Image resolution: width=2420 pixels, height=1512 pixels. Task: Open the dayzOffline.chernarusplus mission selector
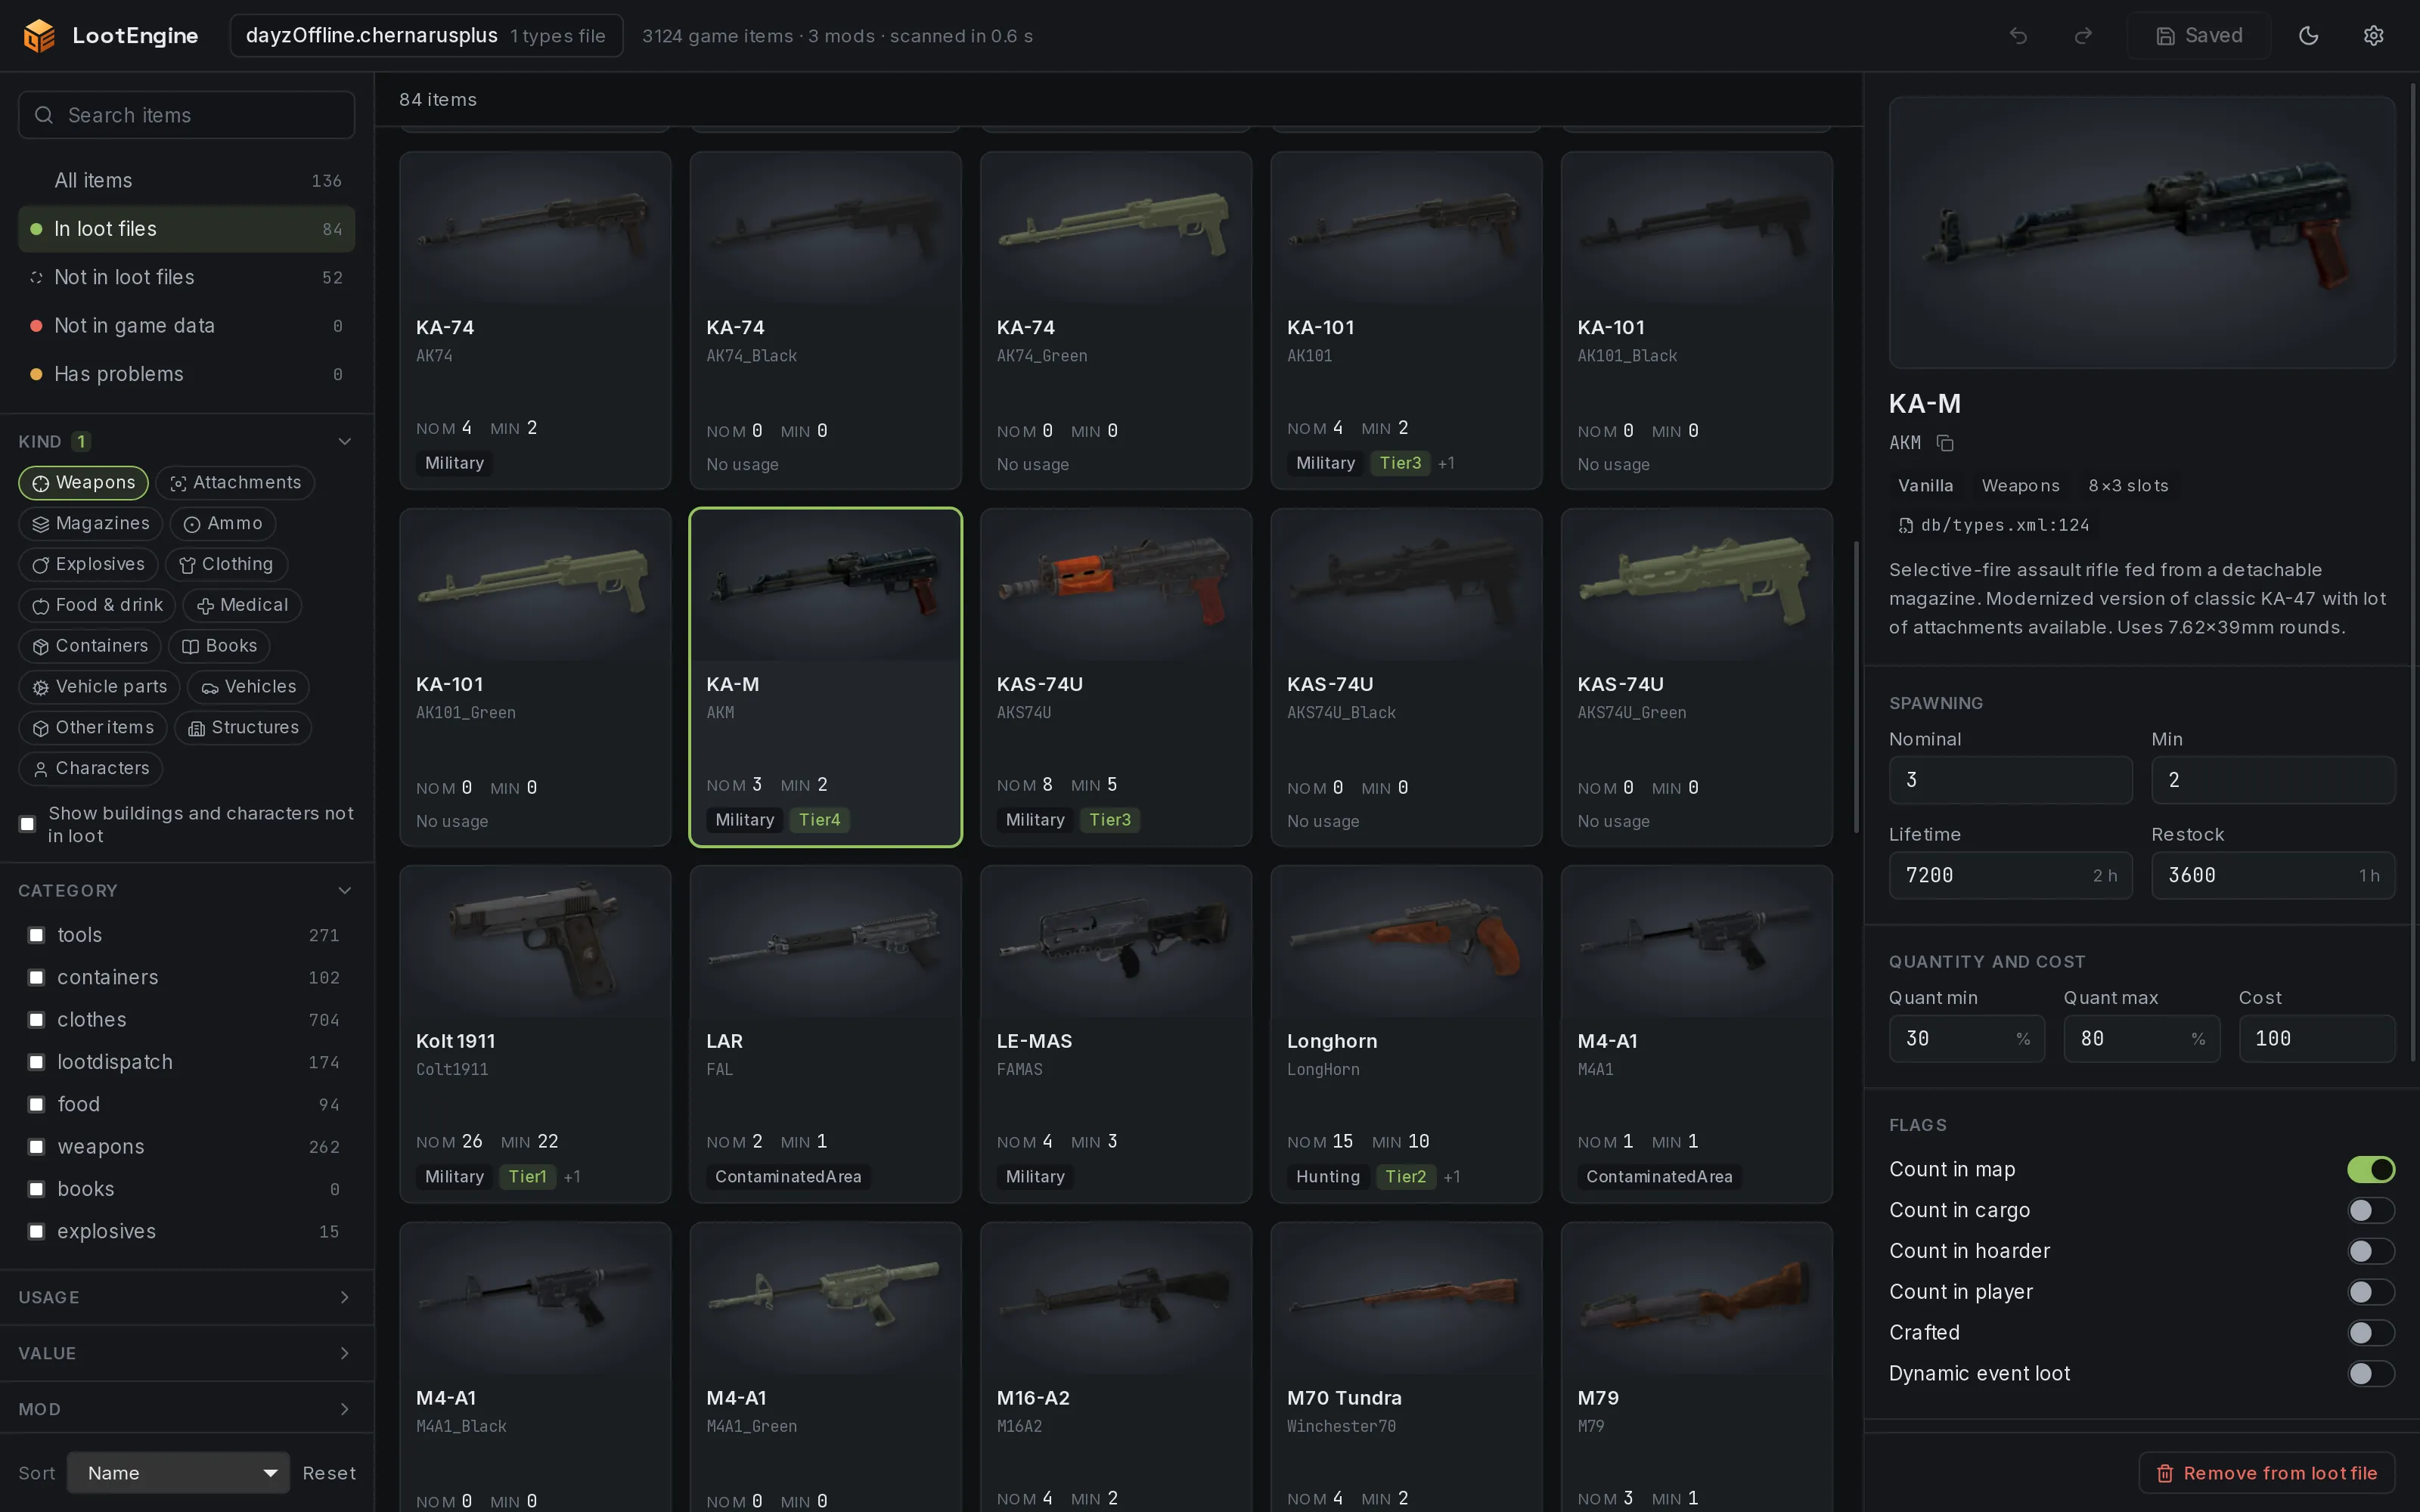(x=427, y=36)
